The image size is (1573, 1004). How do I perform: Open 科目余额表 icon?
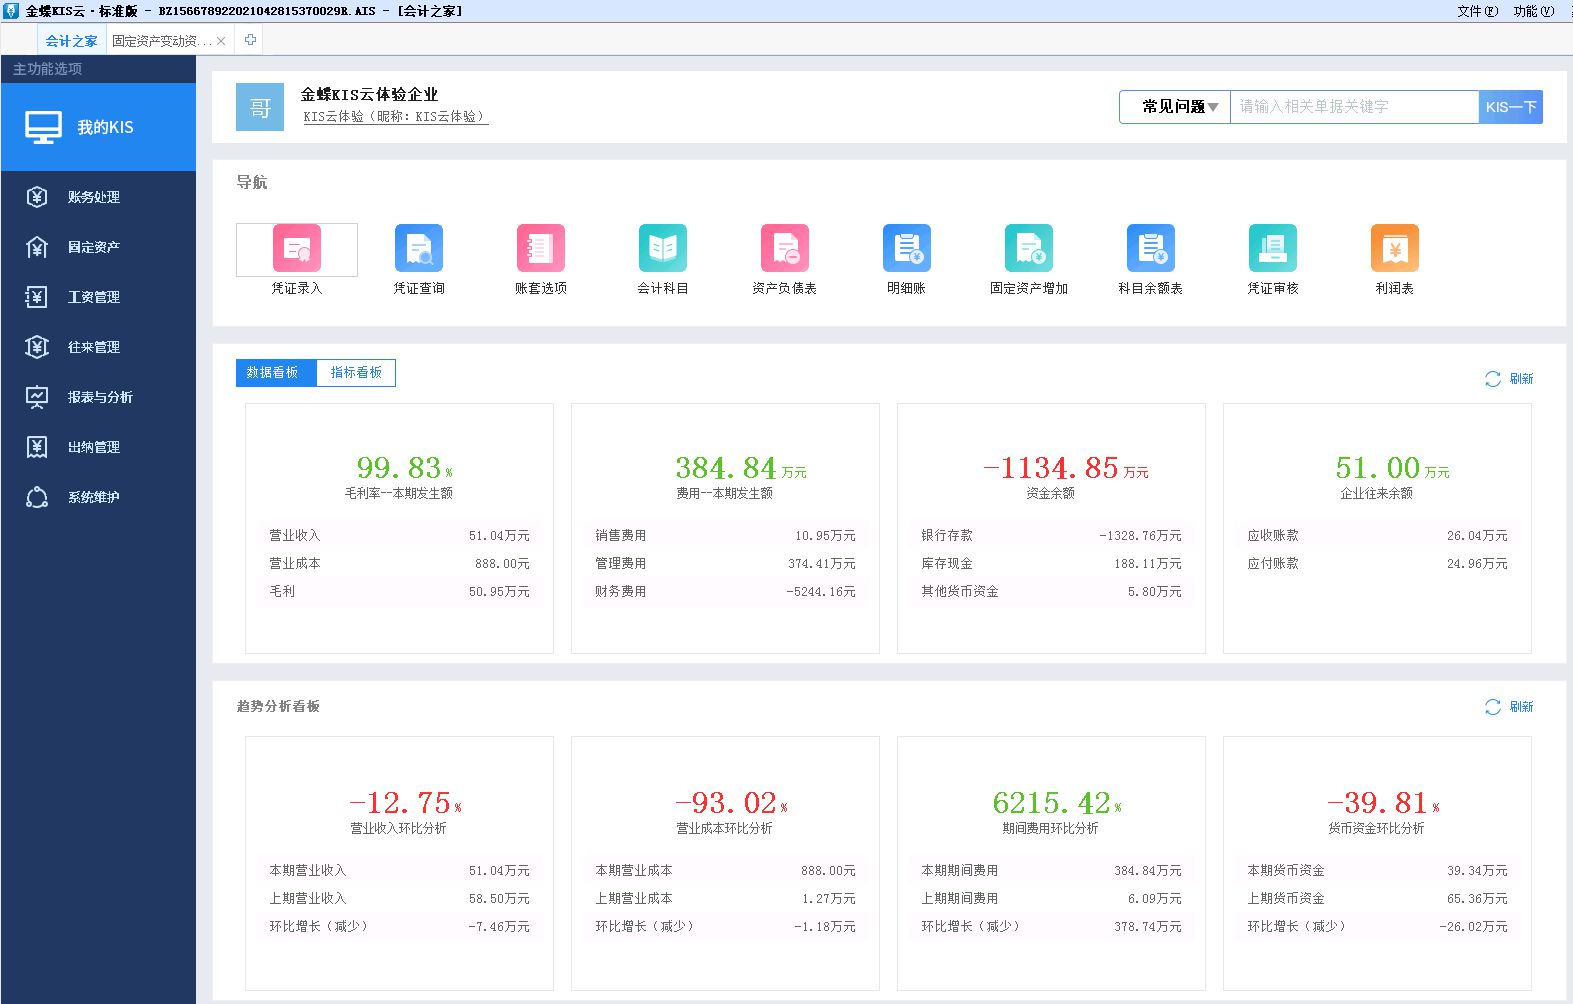tap(1151, 248)
